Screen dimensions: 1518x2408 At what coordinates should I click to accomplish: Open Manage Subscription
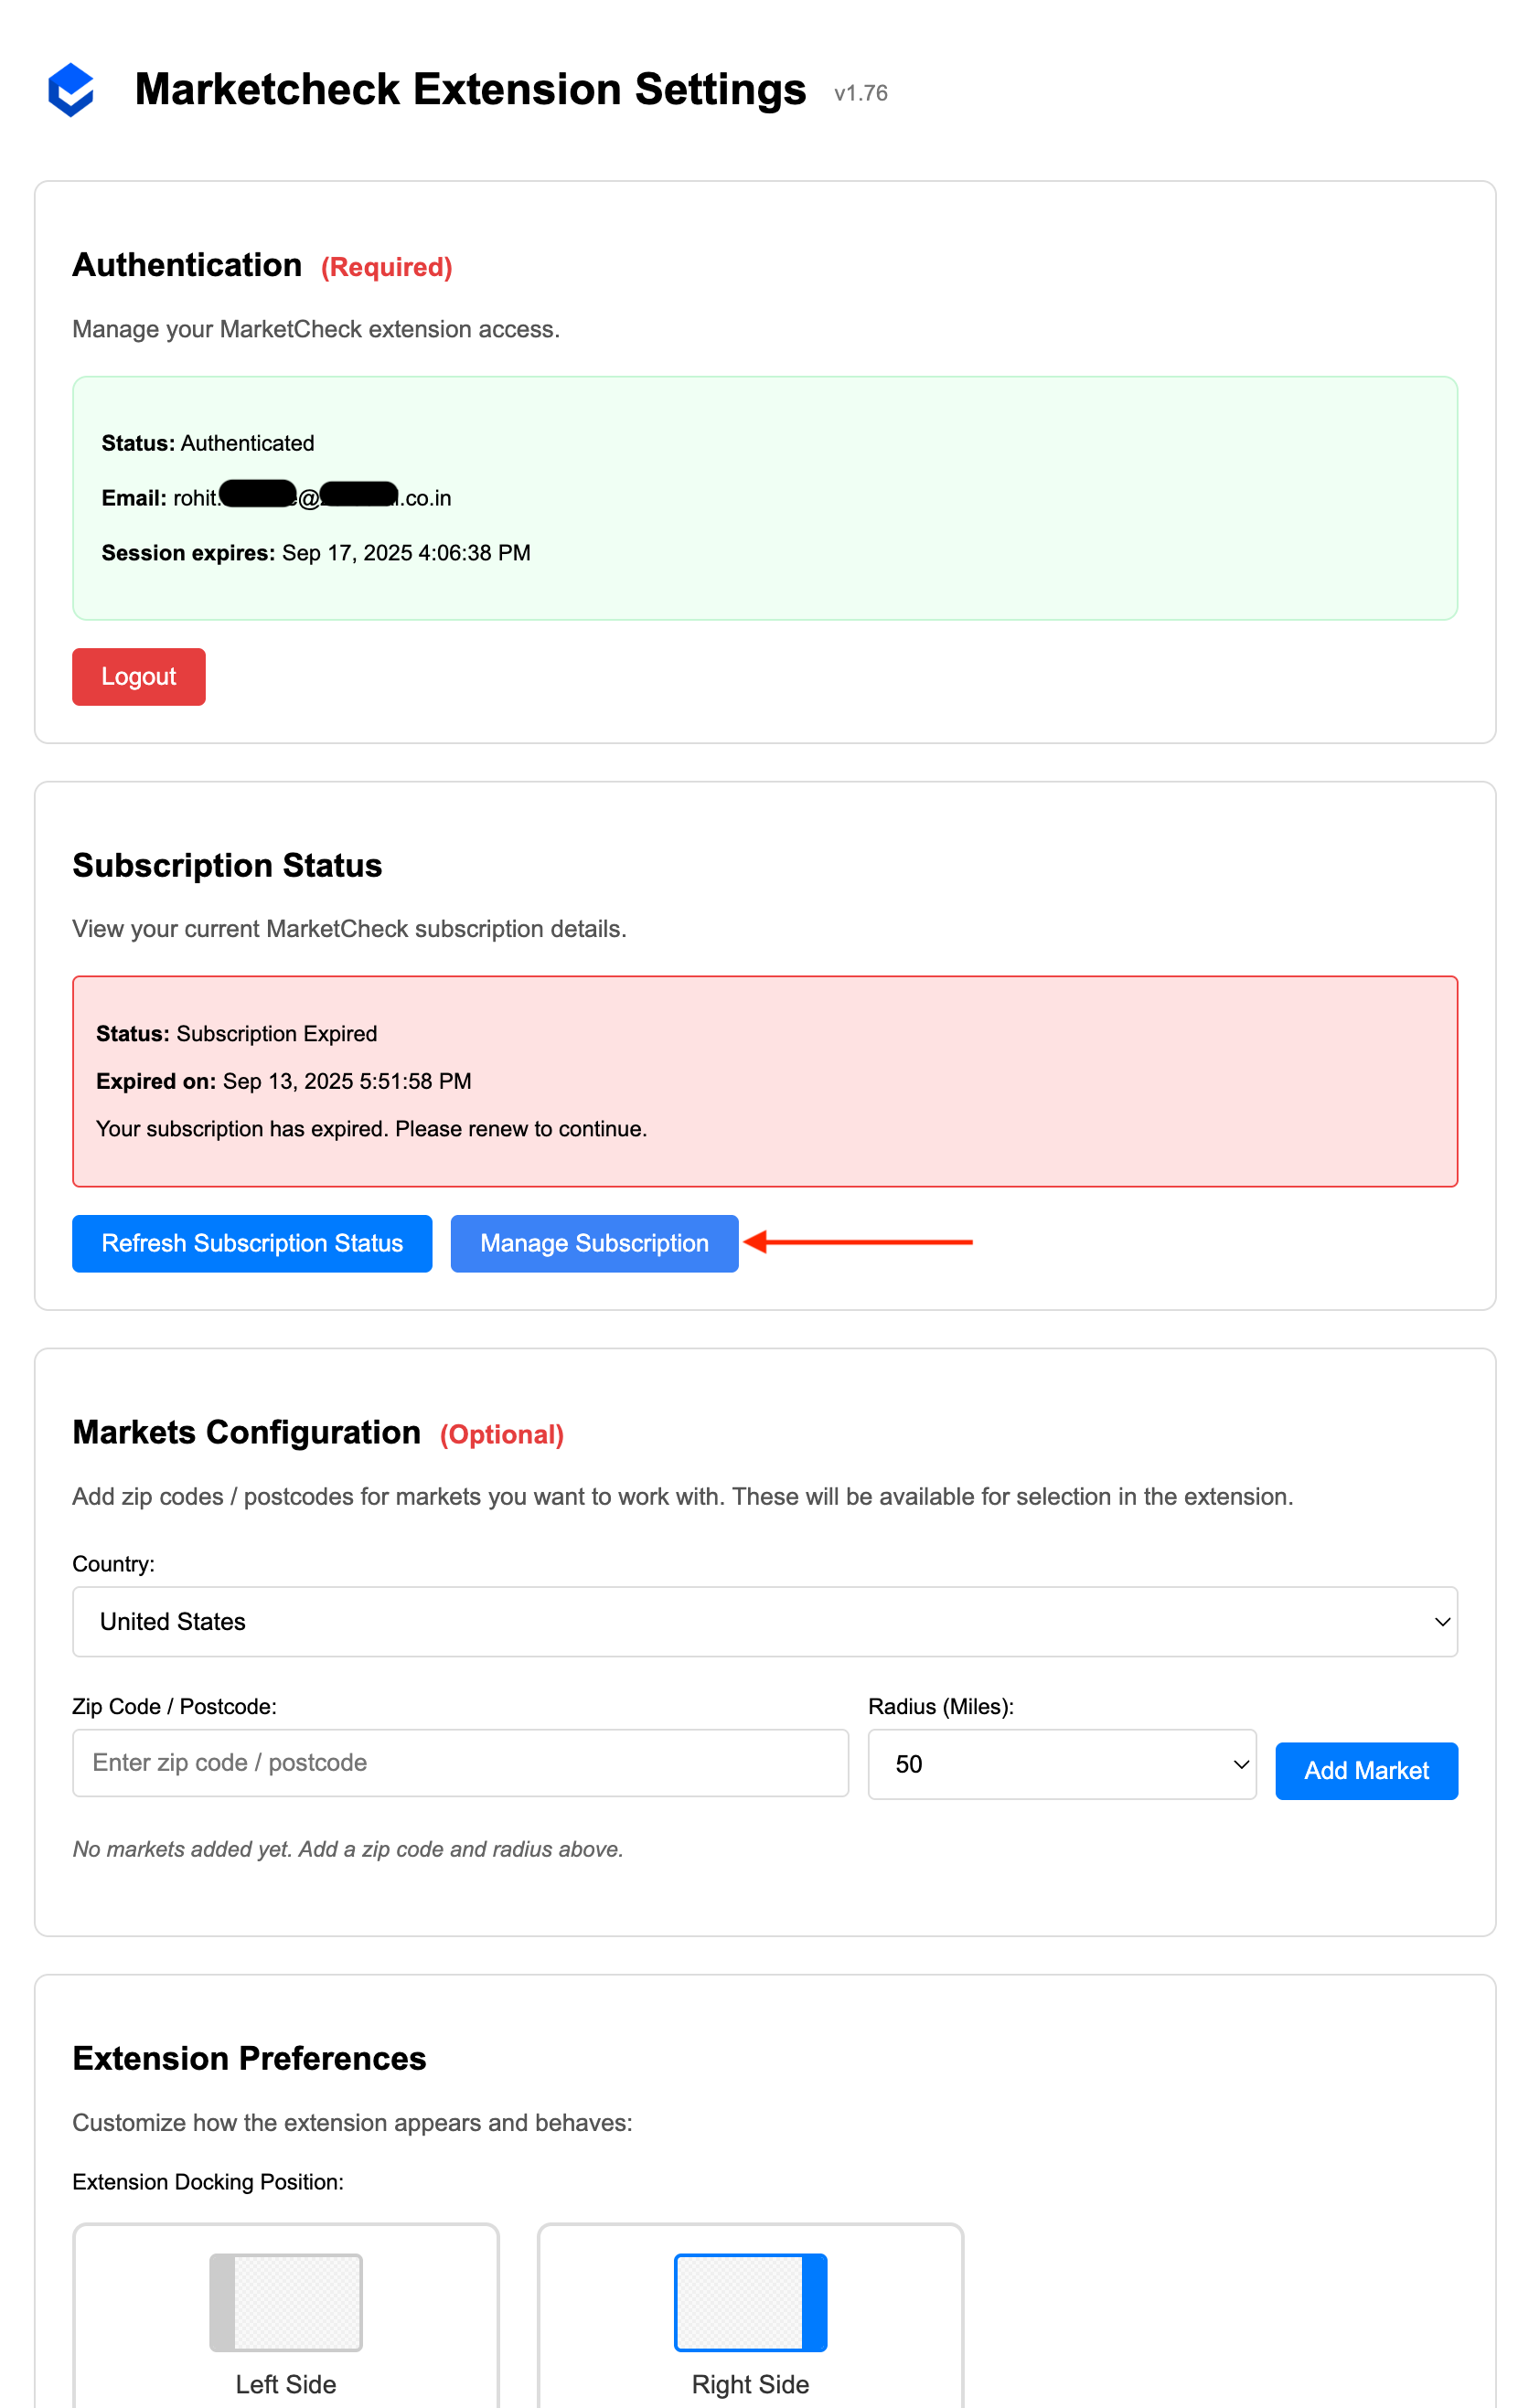(594, 1243)
